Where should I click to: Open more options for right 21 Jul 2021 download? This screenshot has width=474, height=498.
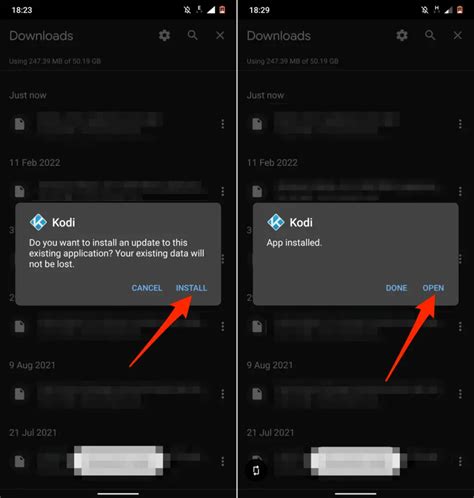460,461
